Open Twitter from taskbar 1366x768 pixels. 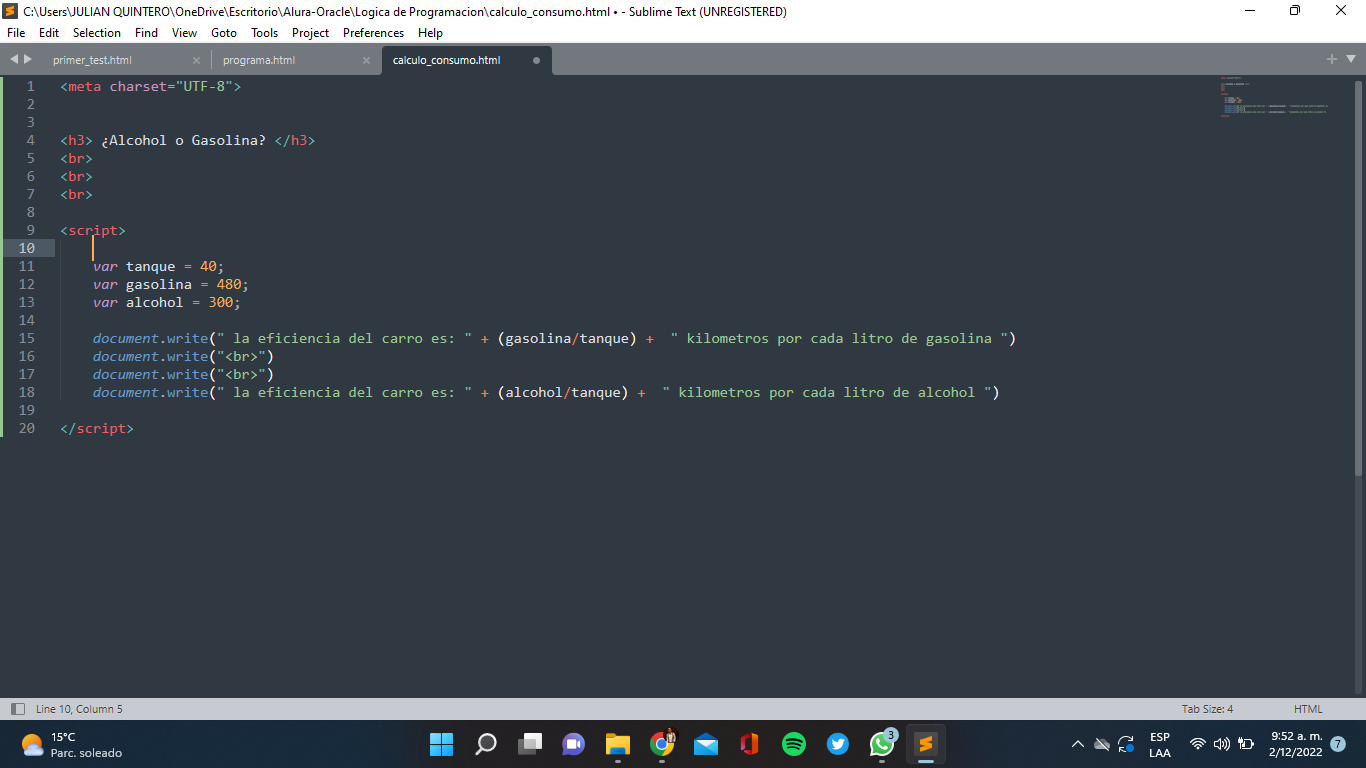[838, 744]
